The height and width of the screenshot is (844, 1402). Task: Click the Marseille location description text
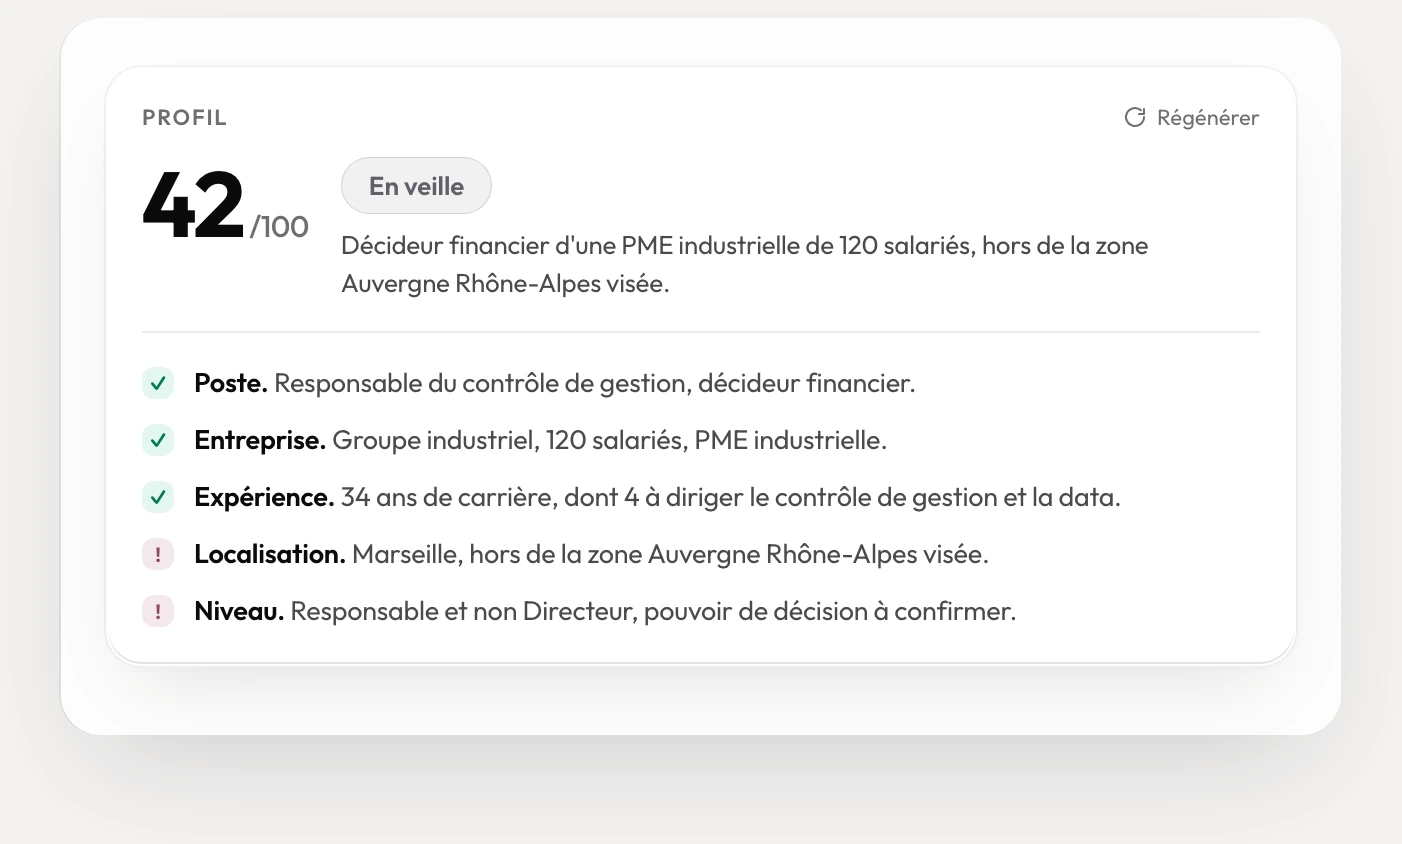670,554
